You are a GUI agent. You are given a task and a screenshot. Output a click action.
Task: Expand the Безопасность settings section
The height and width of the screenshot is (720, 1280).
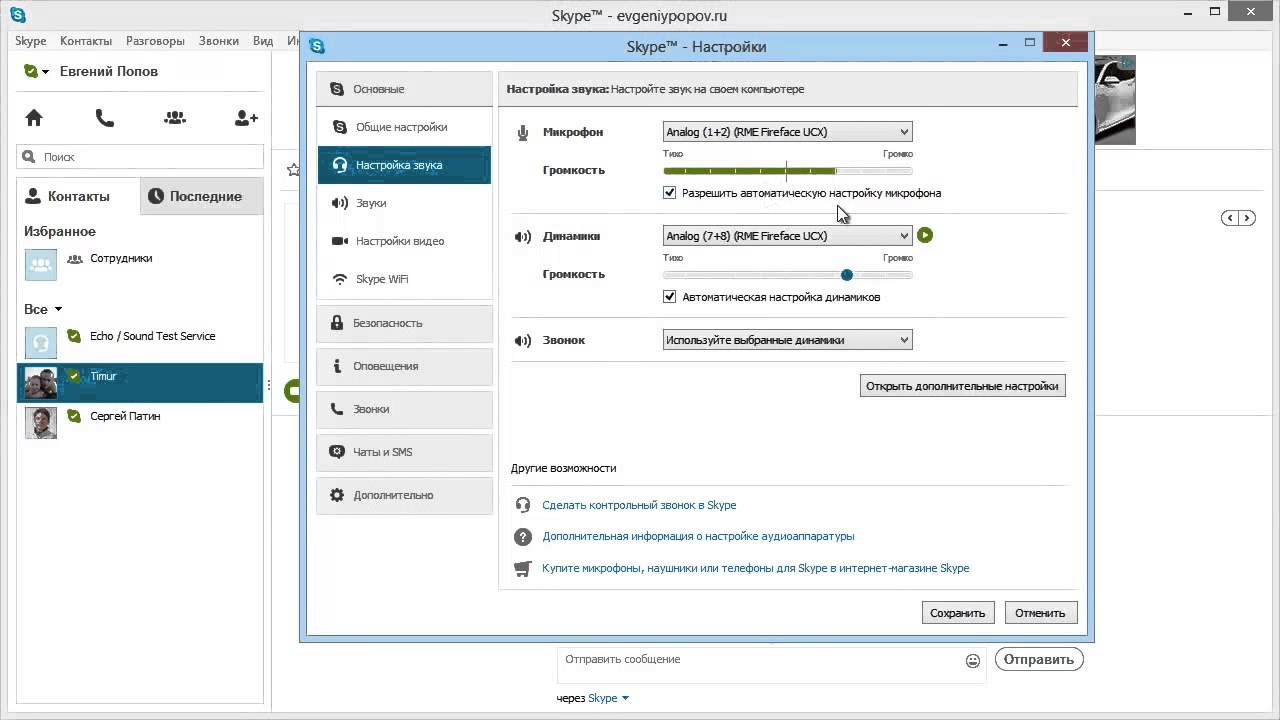point(404,323)
